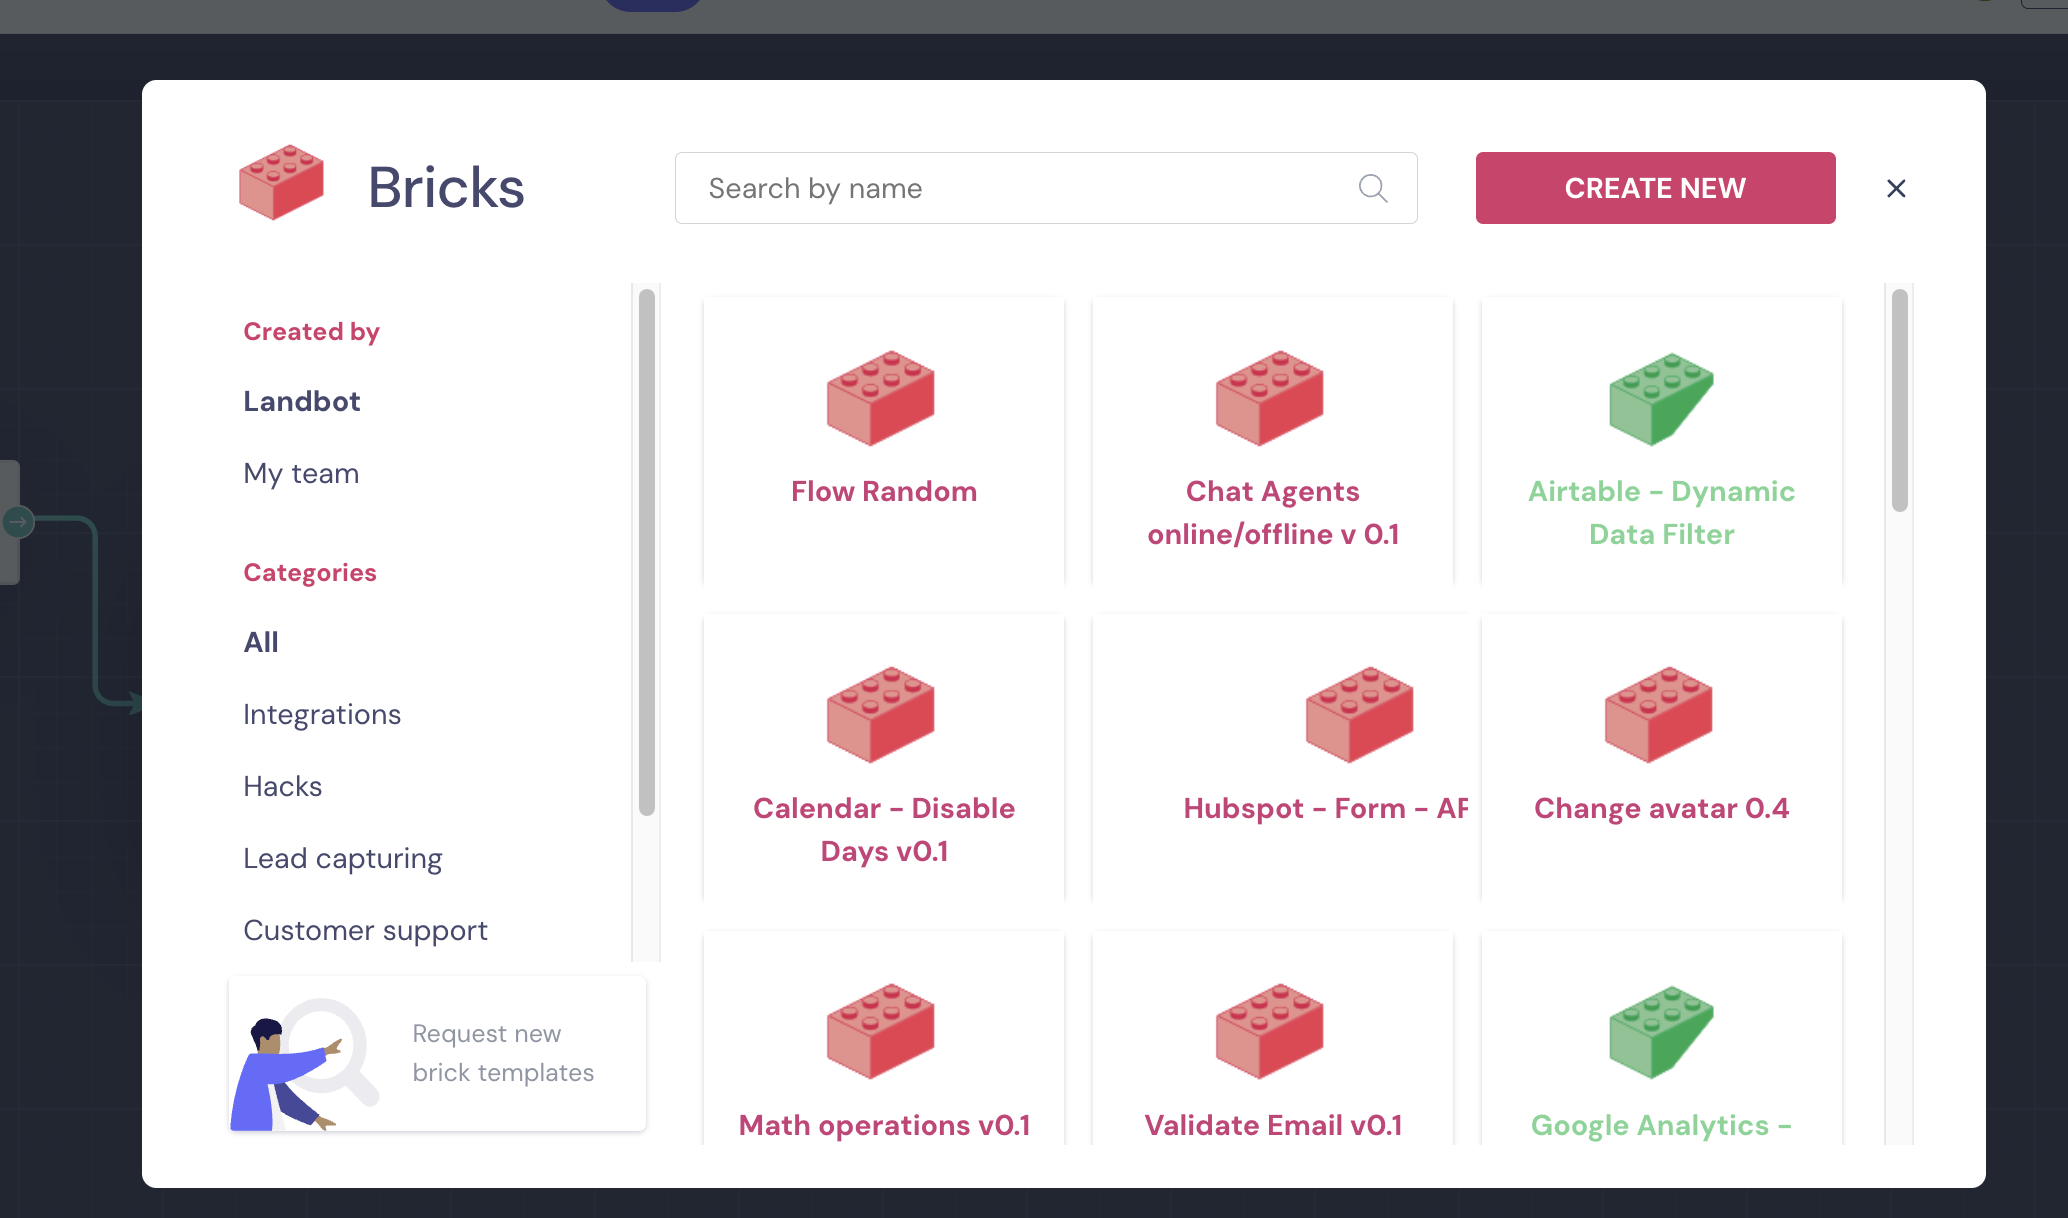This screenshot has height=1218, width=2068.
Task: Filter bricks created by Landbot
Action: point(302,401)
